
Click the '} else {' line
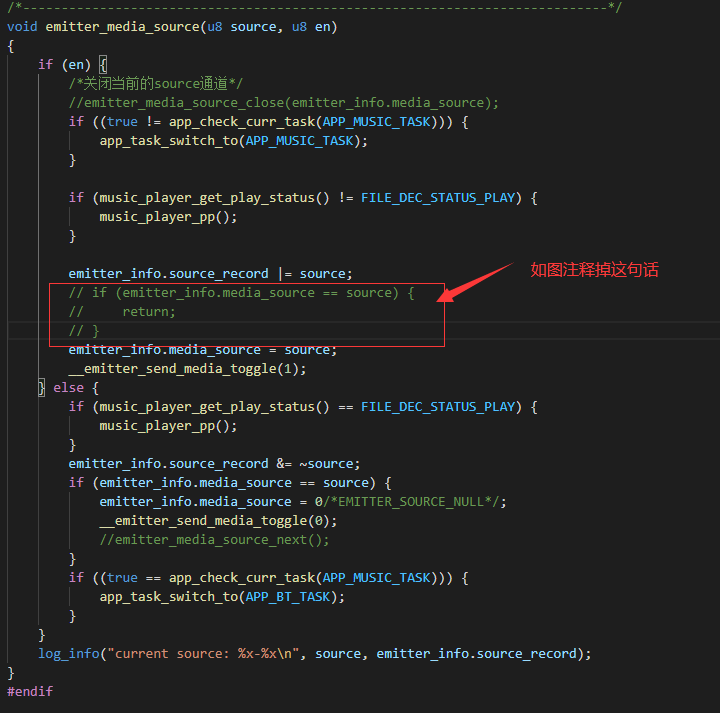(68, 388)
